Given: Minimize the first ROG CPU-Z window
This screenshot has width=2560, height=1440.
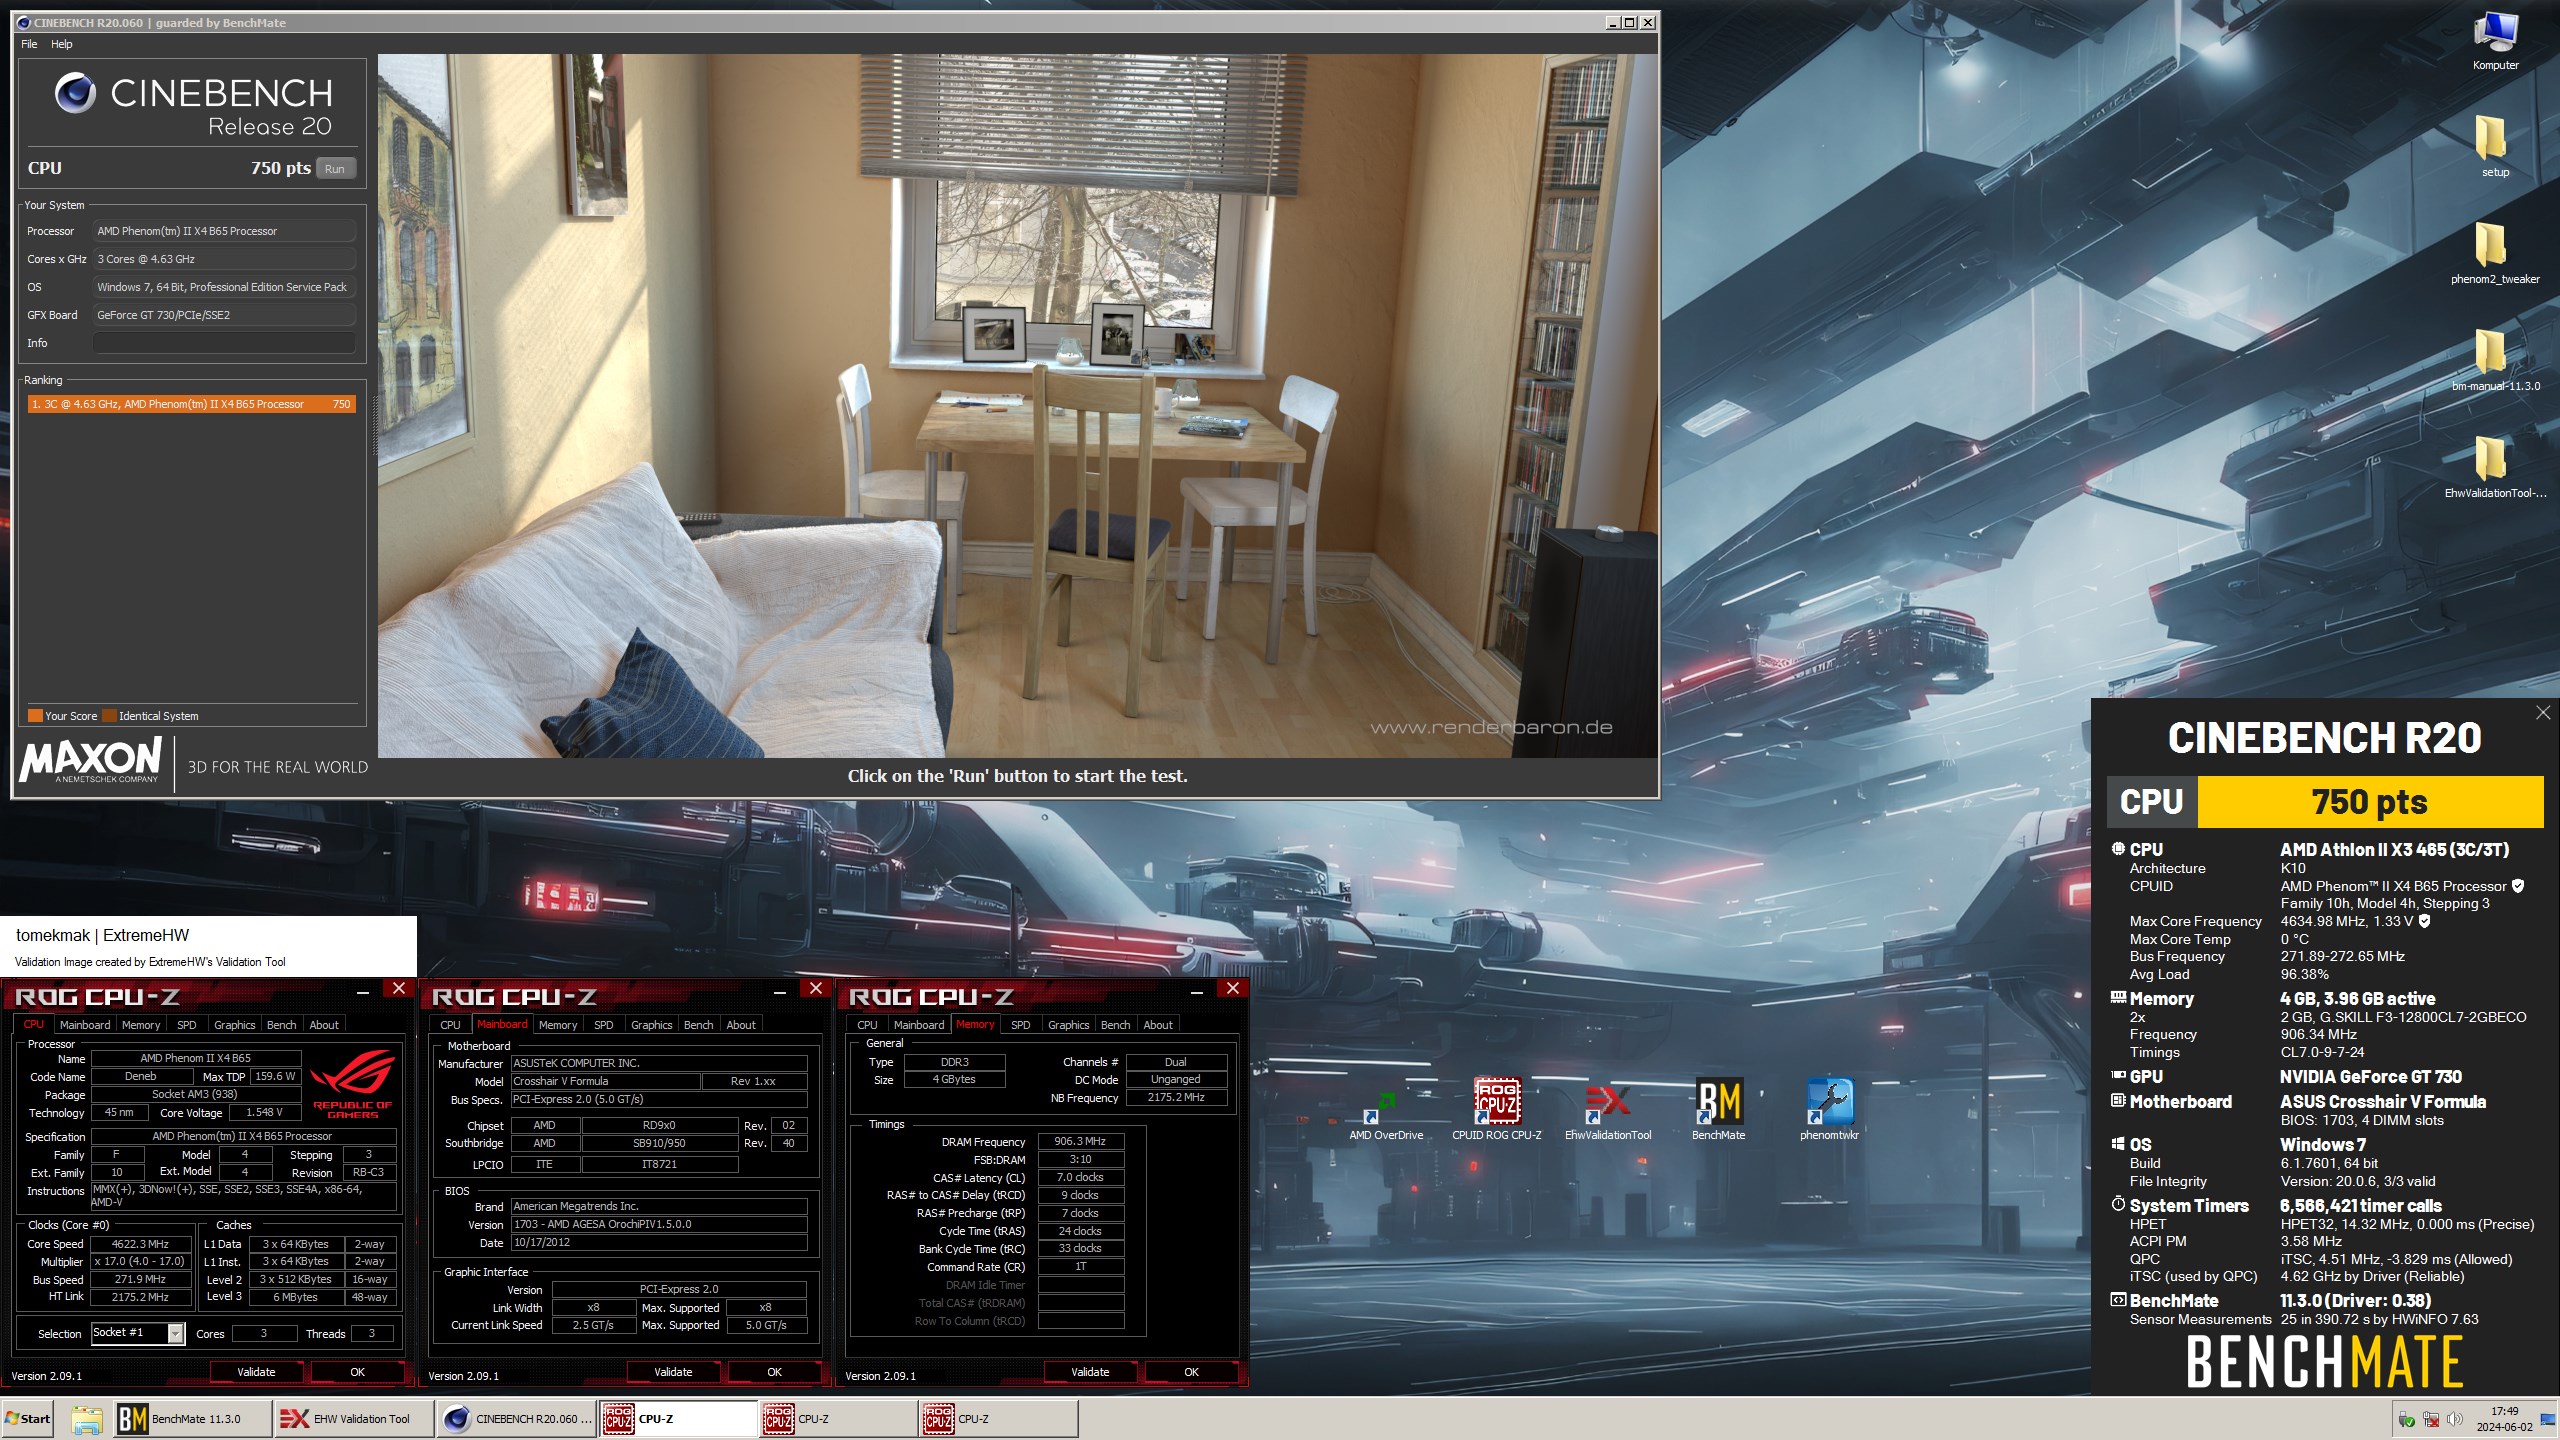Looking at the screenshot, I should coord(363,990).
